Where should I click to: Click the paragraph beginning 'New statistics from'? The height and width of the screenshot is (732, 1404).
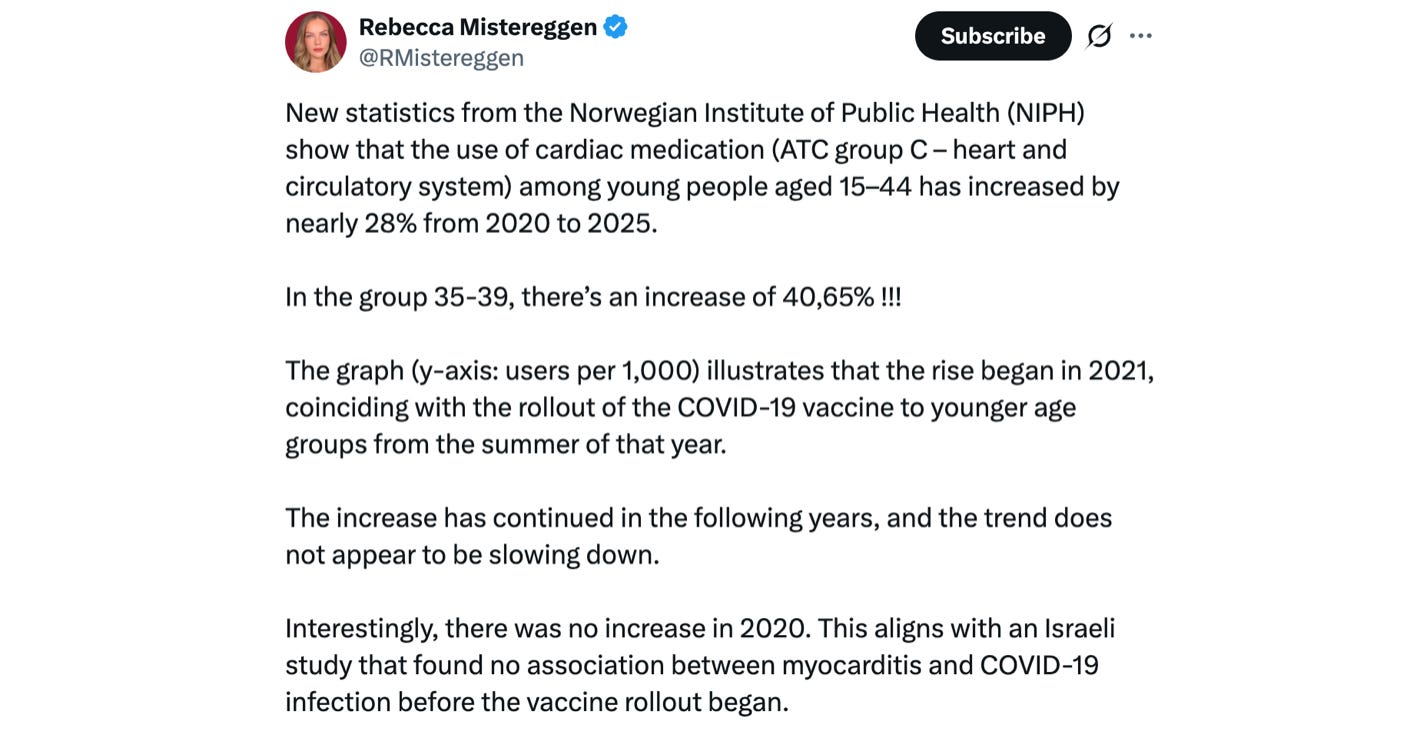pyautogui.click(x=702, y=168)
